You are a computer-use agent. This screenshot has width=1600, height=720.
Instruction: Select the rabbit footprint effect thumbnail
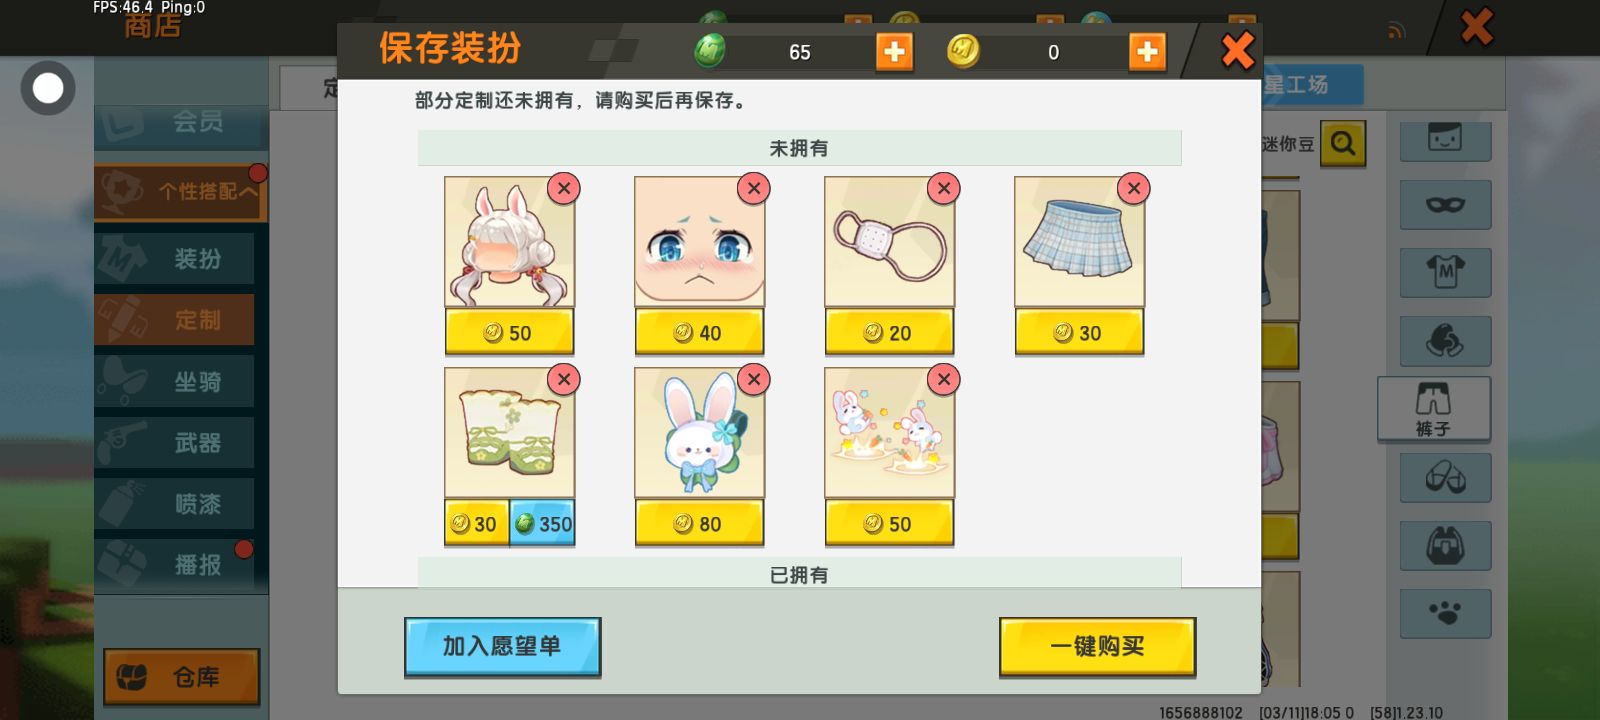click(x=889, y=433)
